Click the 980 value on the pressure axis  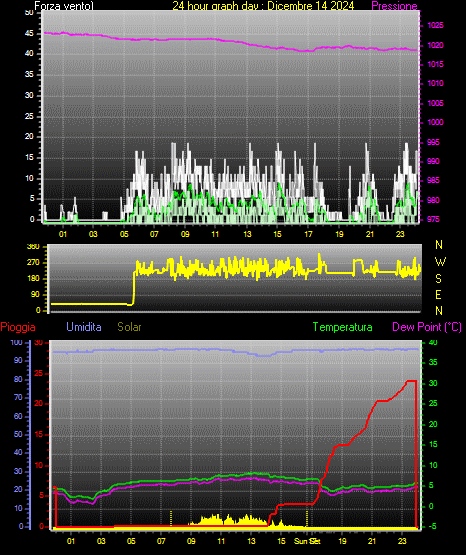click(x=433, y=200)
